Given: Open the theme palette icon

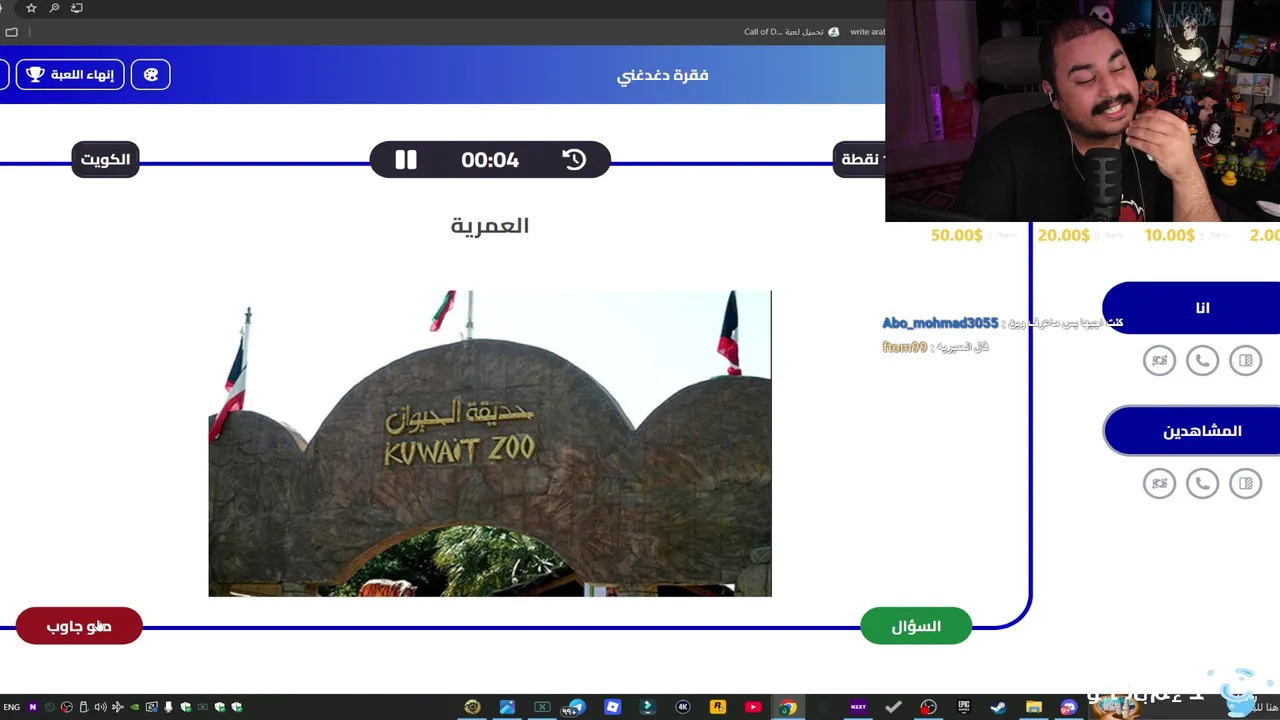Looking at the screenshot, I should [151, 75].
